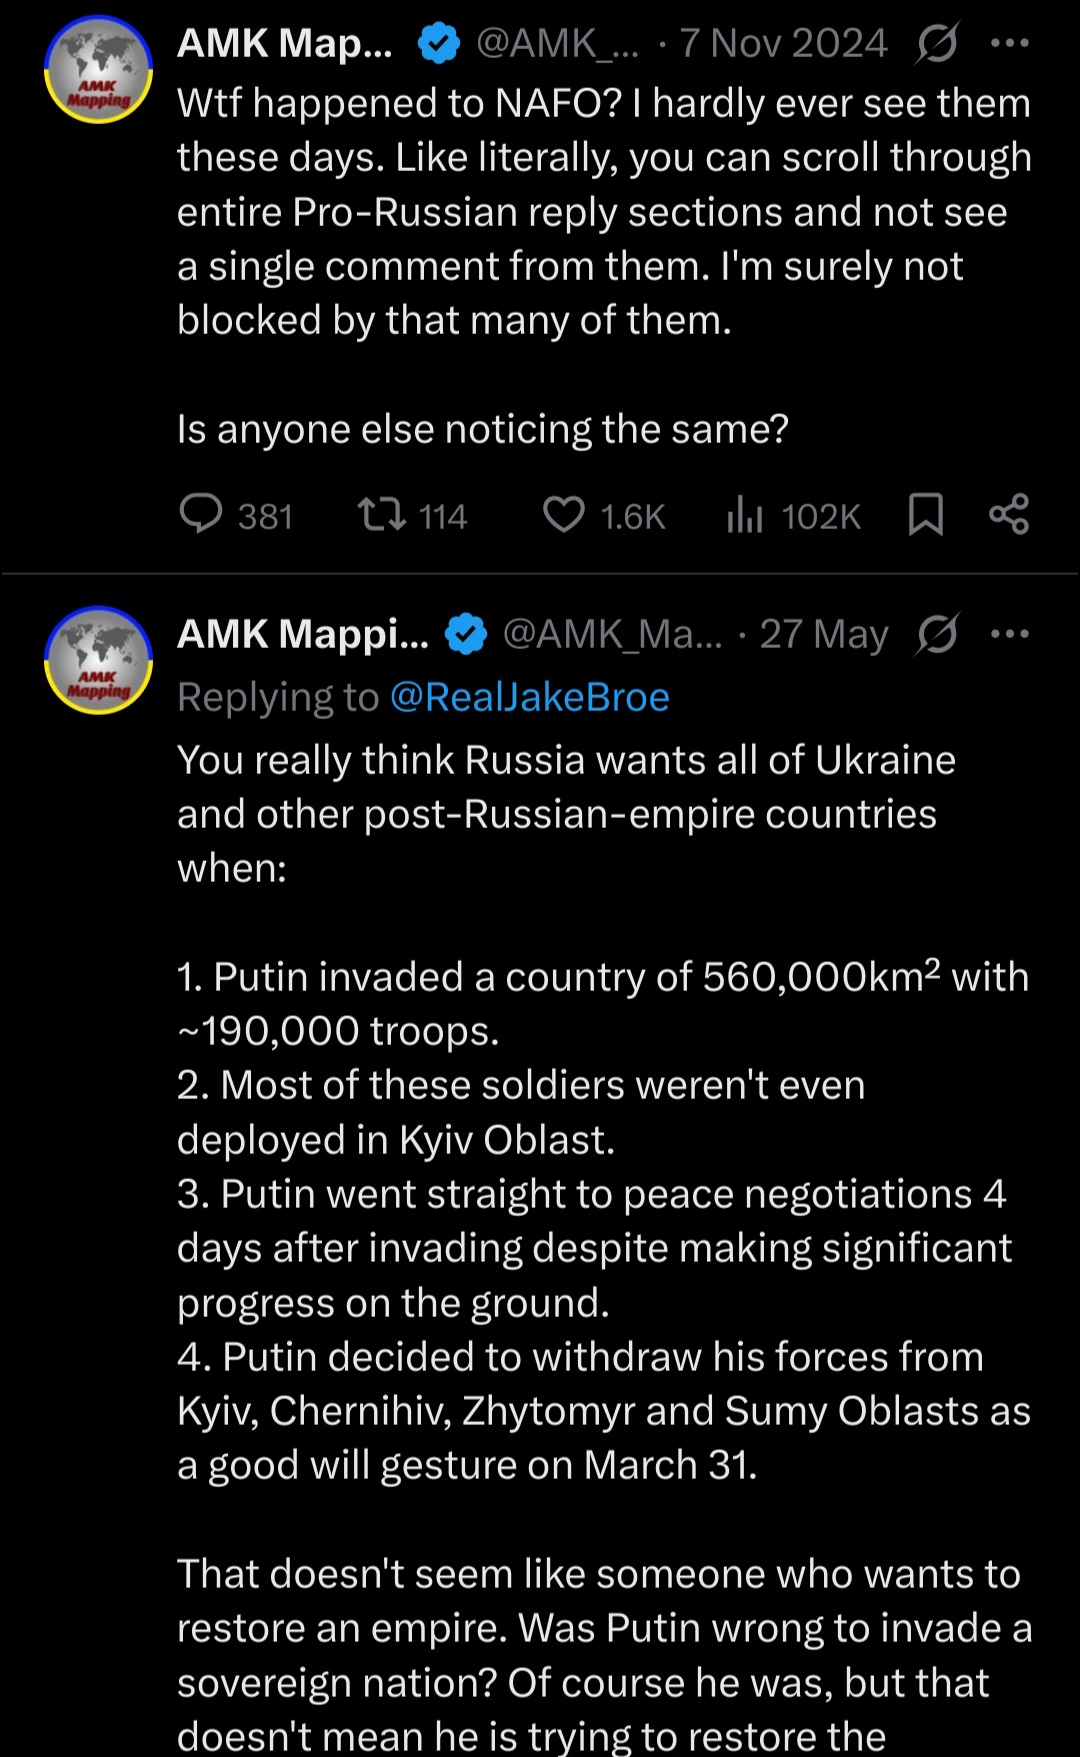This screenshot has width=1080, height=1757.
Task: View analytics icon showing 102K views
Action: (x=745, y=515)
